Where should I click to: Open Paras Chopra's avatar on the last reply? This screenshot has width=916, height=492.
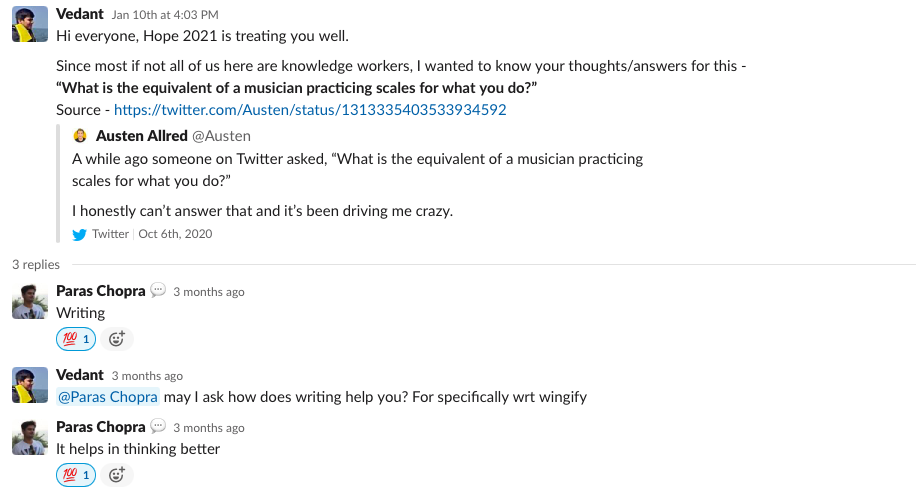pyautogui.click(x=30, y=437)
